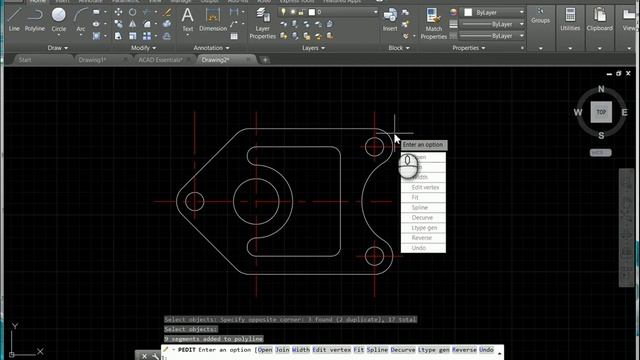Select the Linear dimension icon
This screenshot has height=360, width=640.
point(234,12)
